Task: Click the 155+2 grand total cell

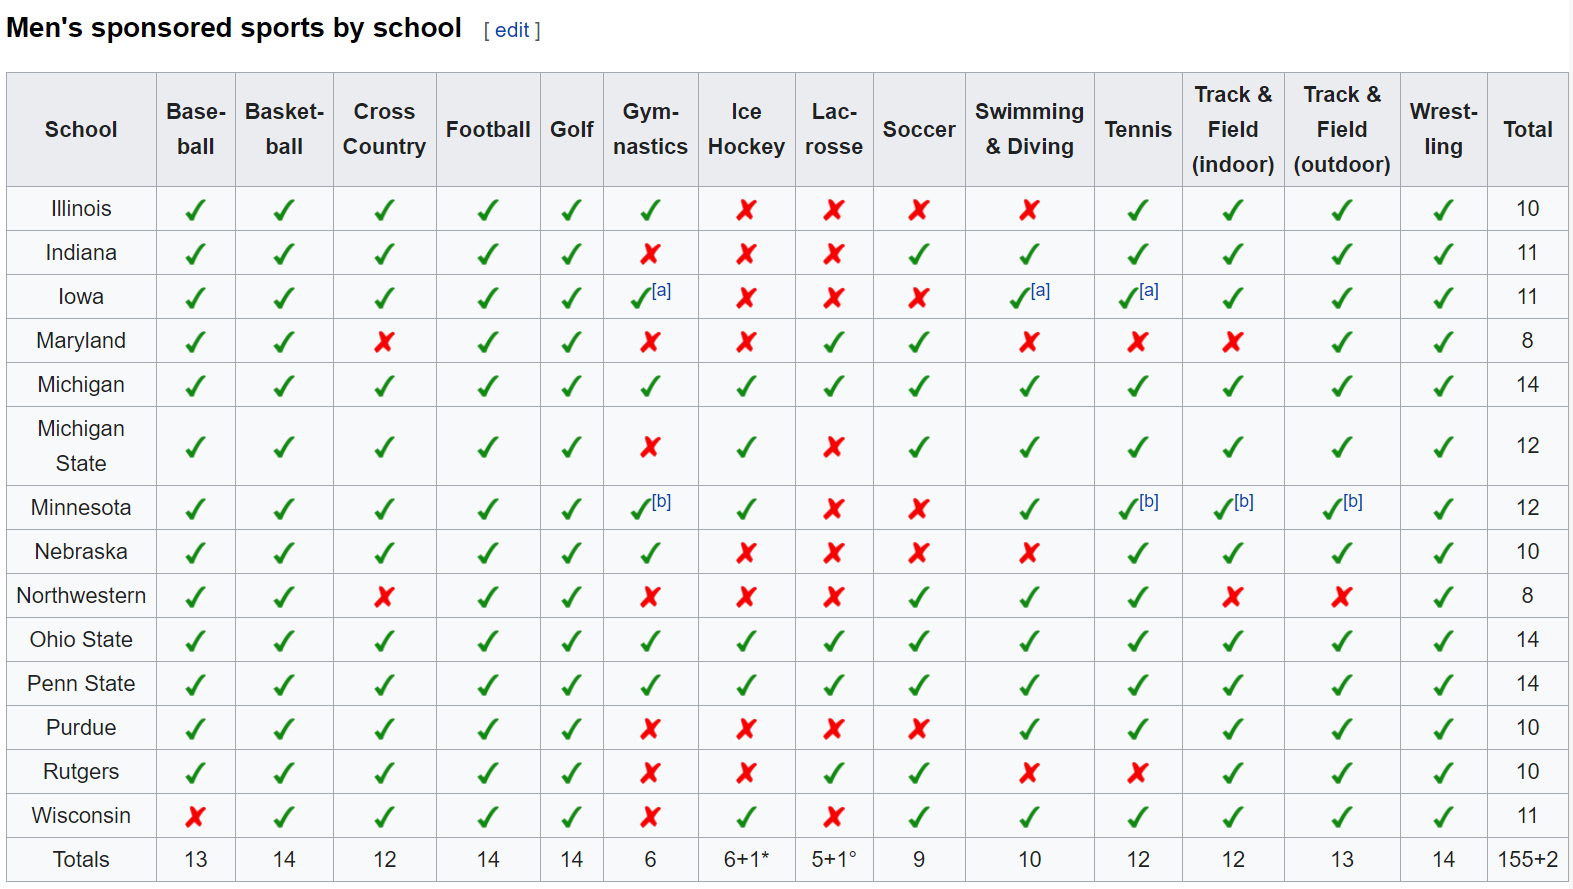Action: [x=1527, y=860]
